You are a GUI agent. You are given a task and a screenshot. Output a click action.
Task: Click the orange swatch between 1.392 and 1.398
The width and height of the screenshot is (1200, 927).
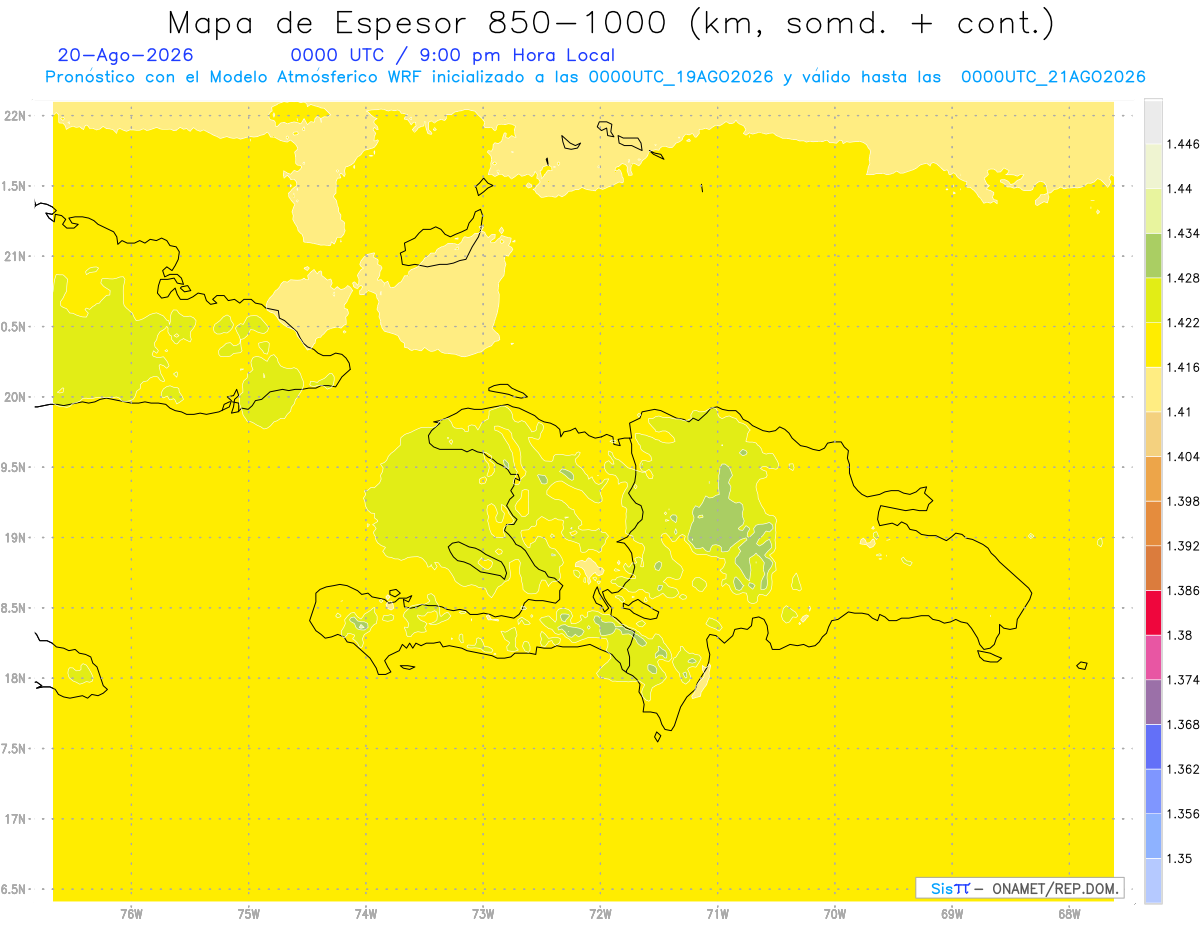click(1153, 524)
